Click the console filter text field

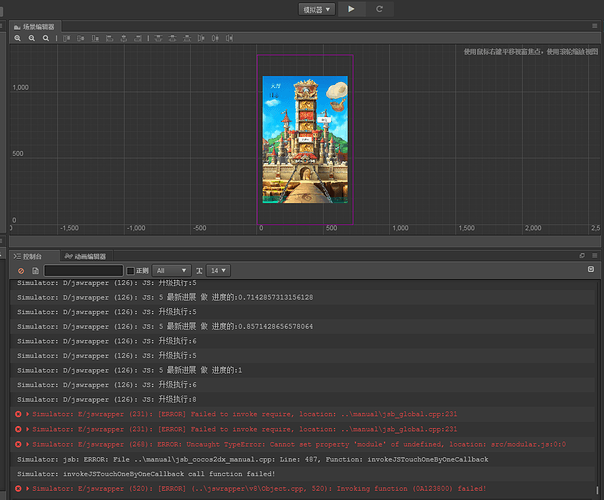coord(83,270)
